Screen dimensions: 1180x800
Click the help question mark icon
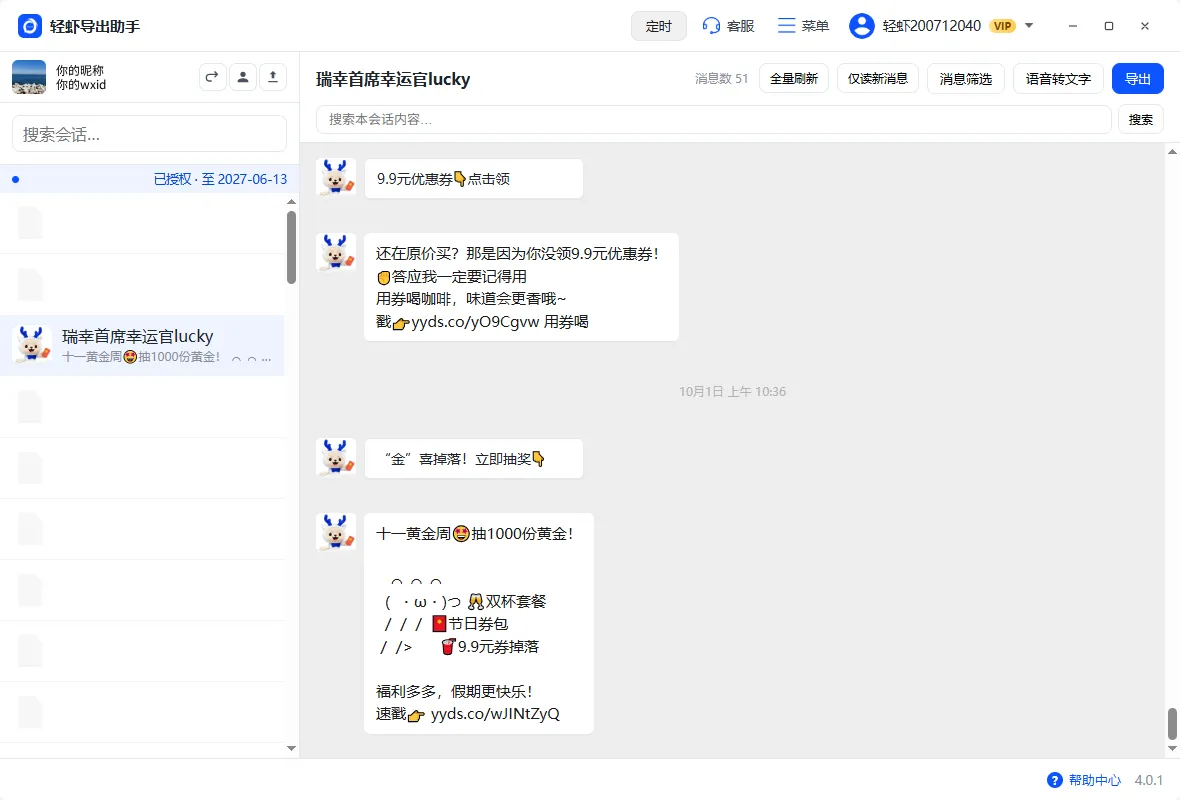tap(1055, 780)
